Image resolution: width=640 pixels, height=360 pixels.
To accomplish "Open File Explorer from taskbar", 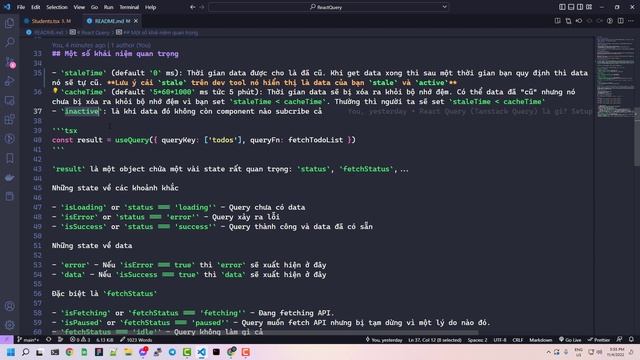I will 128,352.
